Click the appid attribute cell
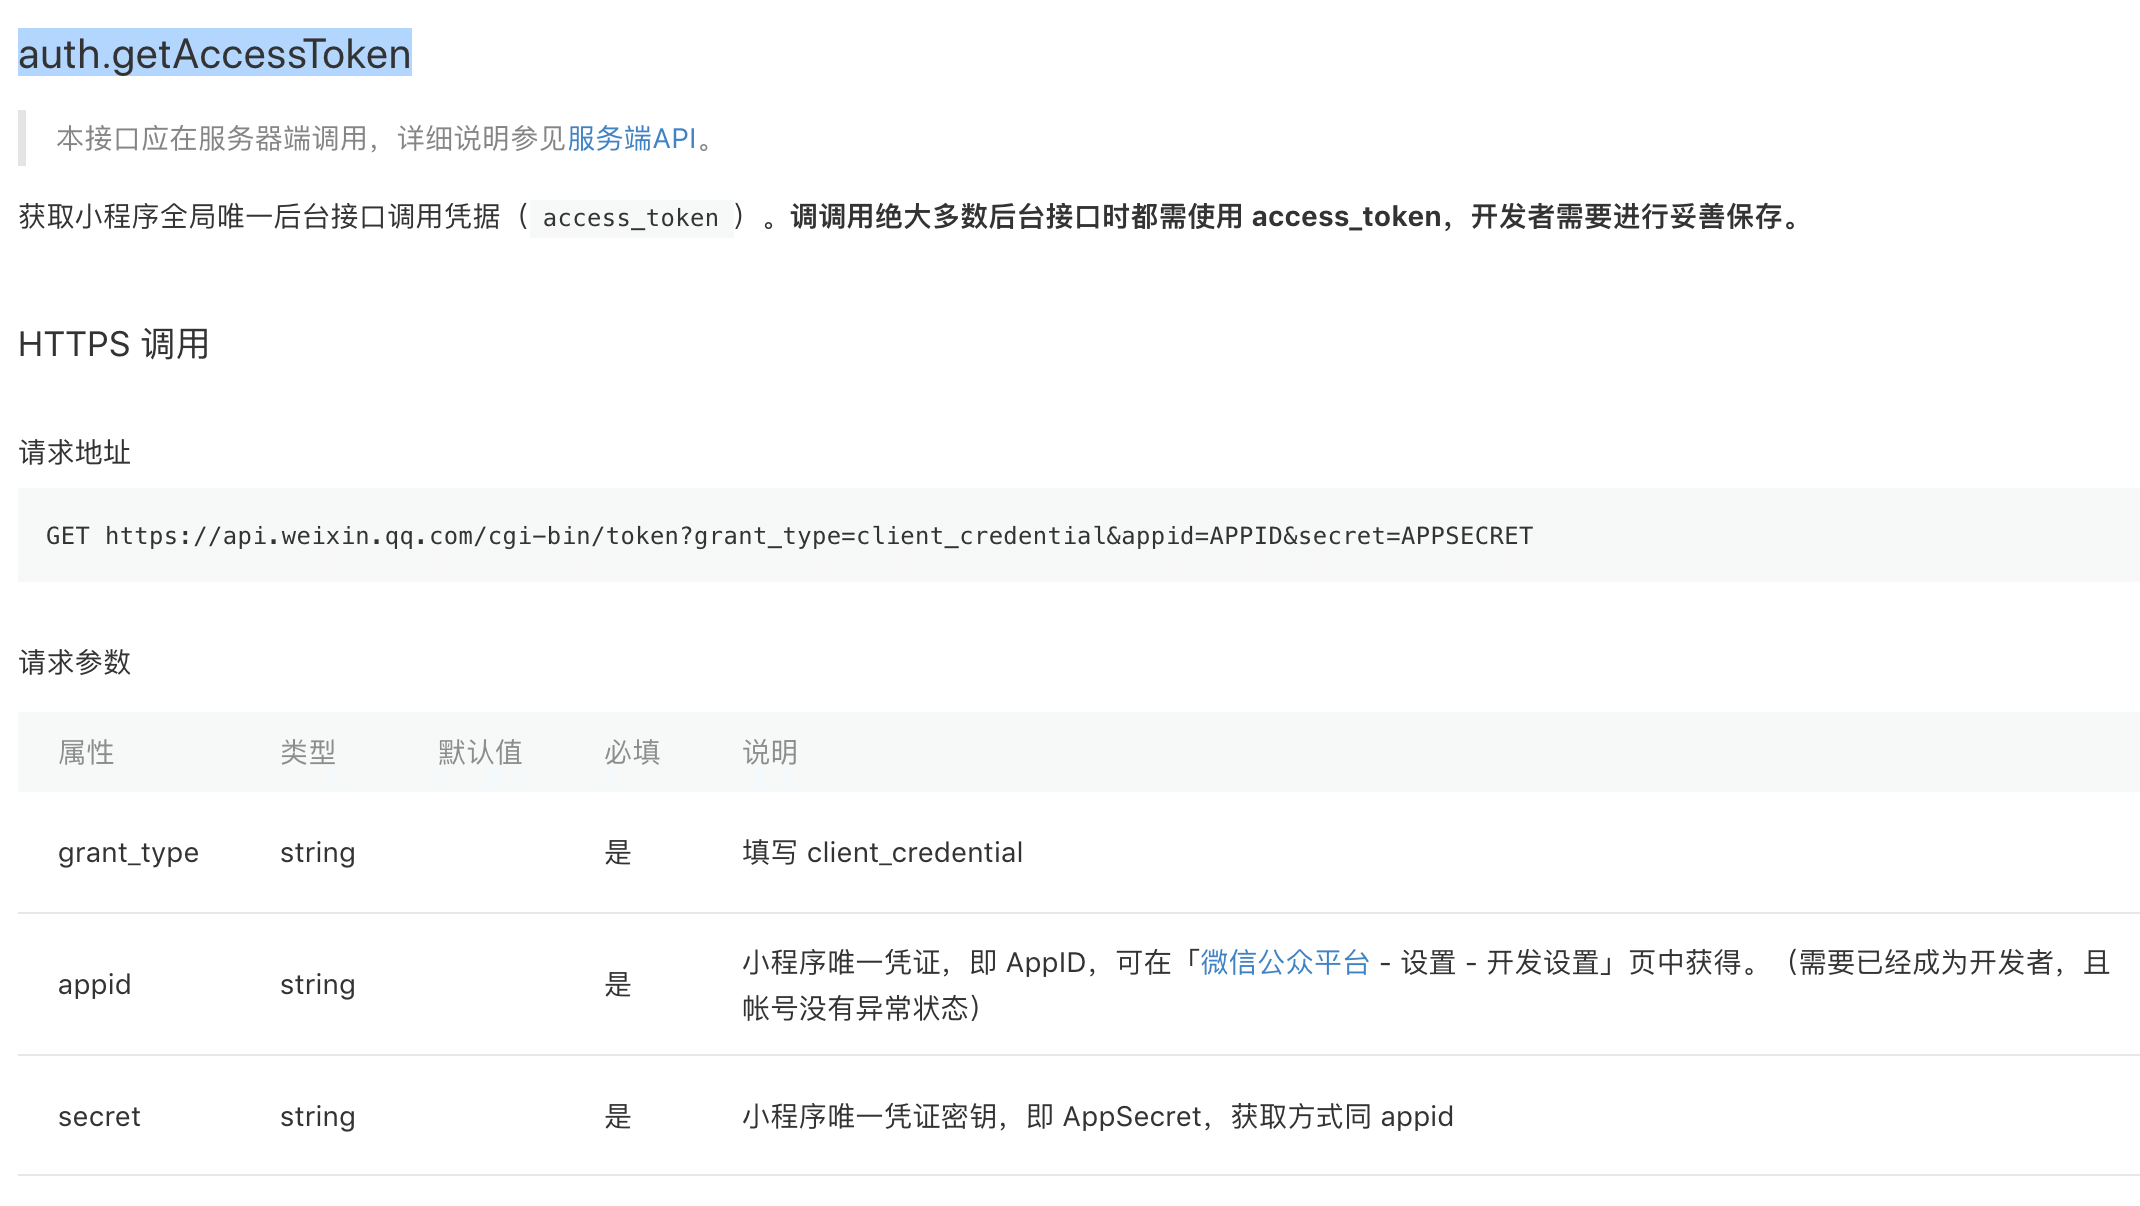This screenshot has height=1206, width=2140. click(94, 984)
